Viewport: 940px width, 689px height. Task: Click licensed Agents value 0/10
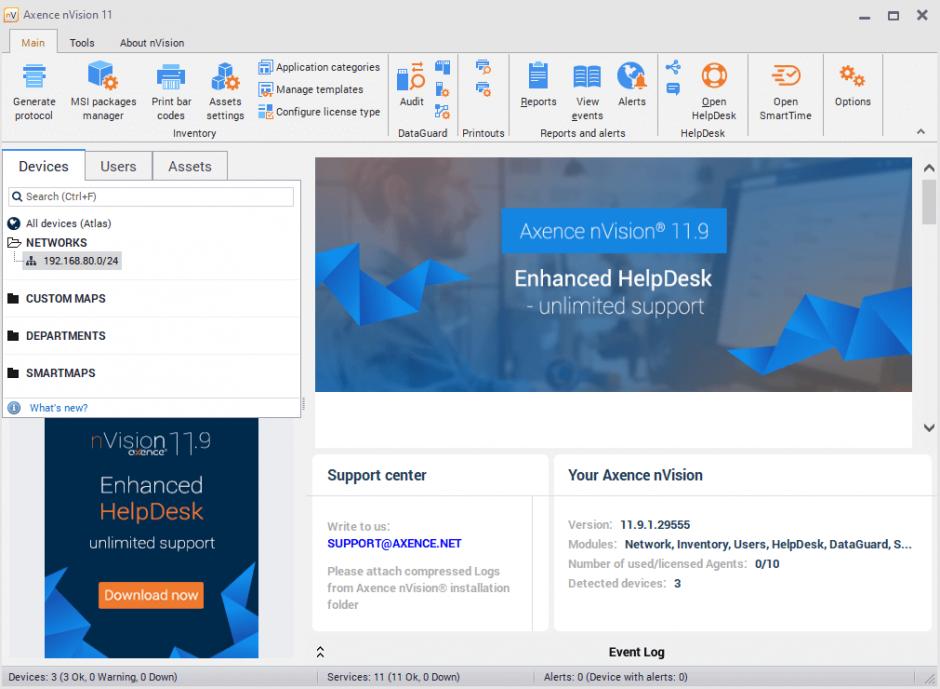coord(767,564)
